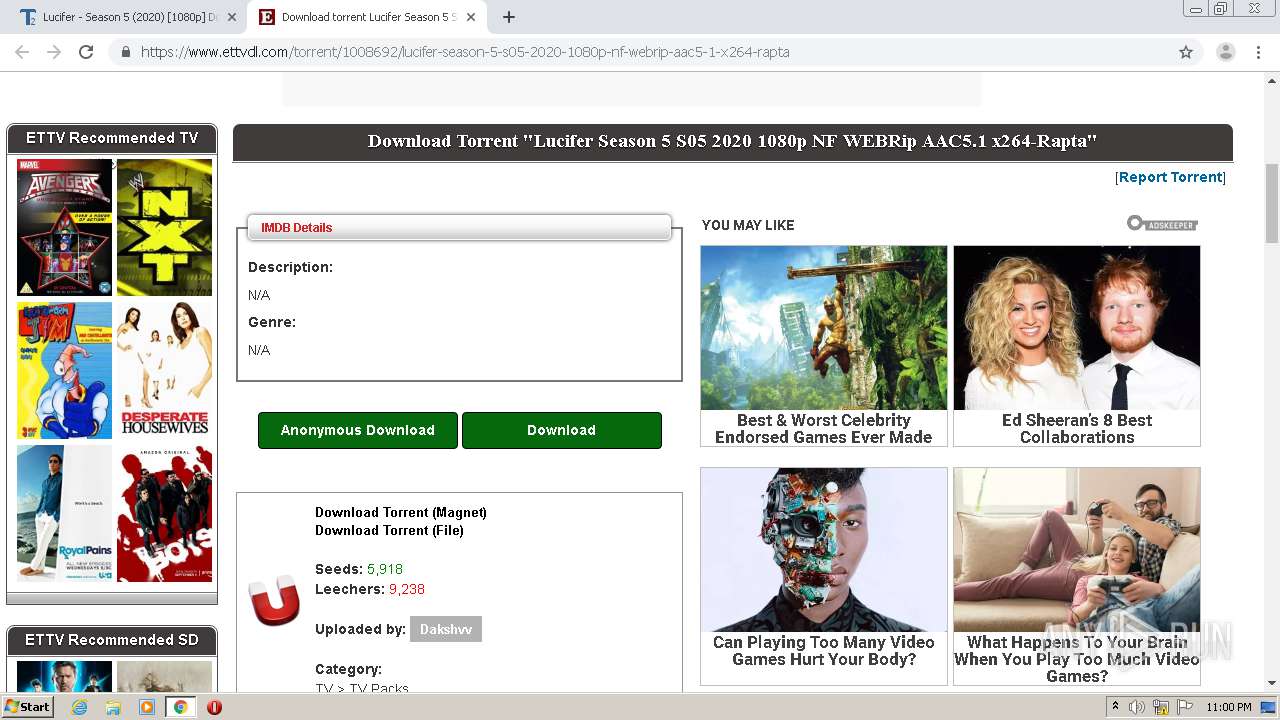Screen dimensions: 1280x720
Task: Bookmark this page with the star icon
Action: click(1186, 52)
